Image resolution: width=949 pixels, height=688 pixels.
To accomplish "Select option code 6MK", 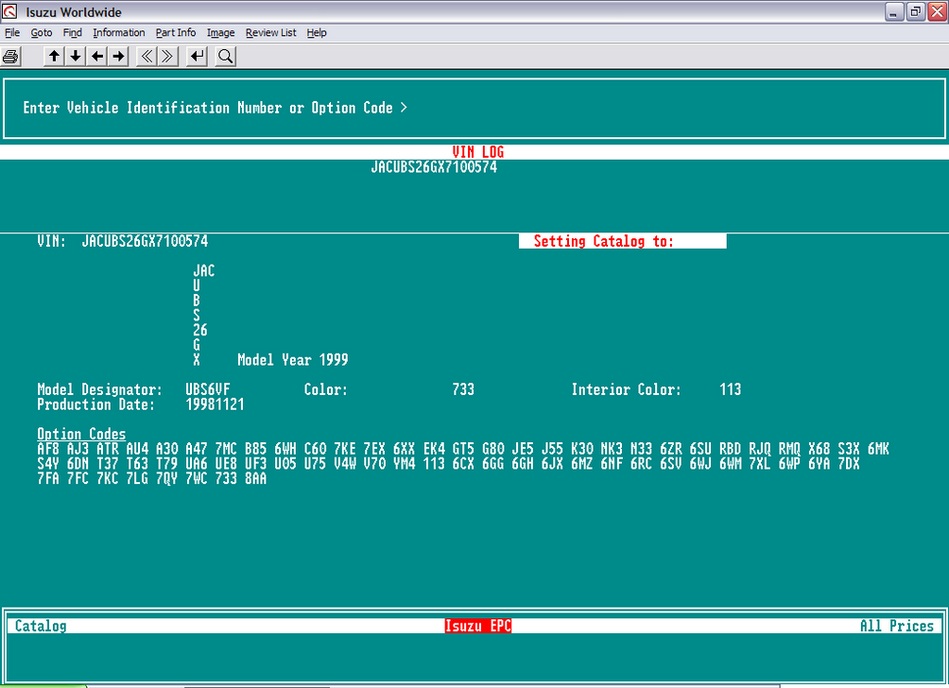I will tap(878, 449).
